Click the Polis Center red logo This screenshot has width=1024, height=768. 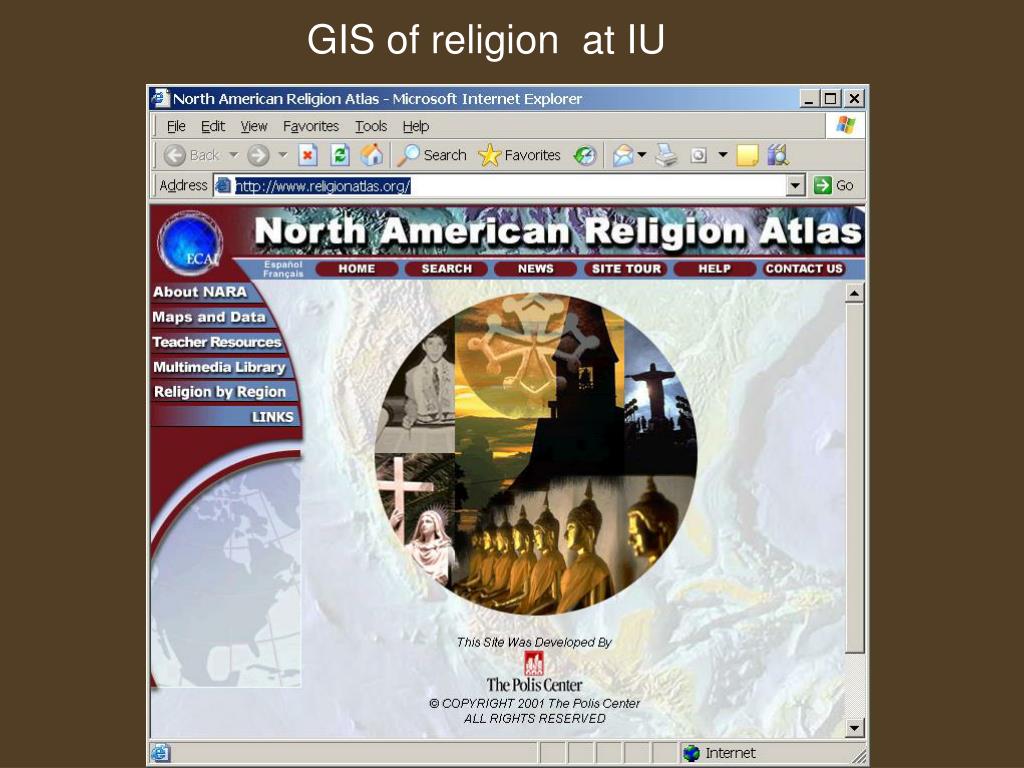click(534, 664)
